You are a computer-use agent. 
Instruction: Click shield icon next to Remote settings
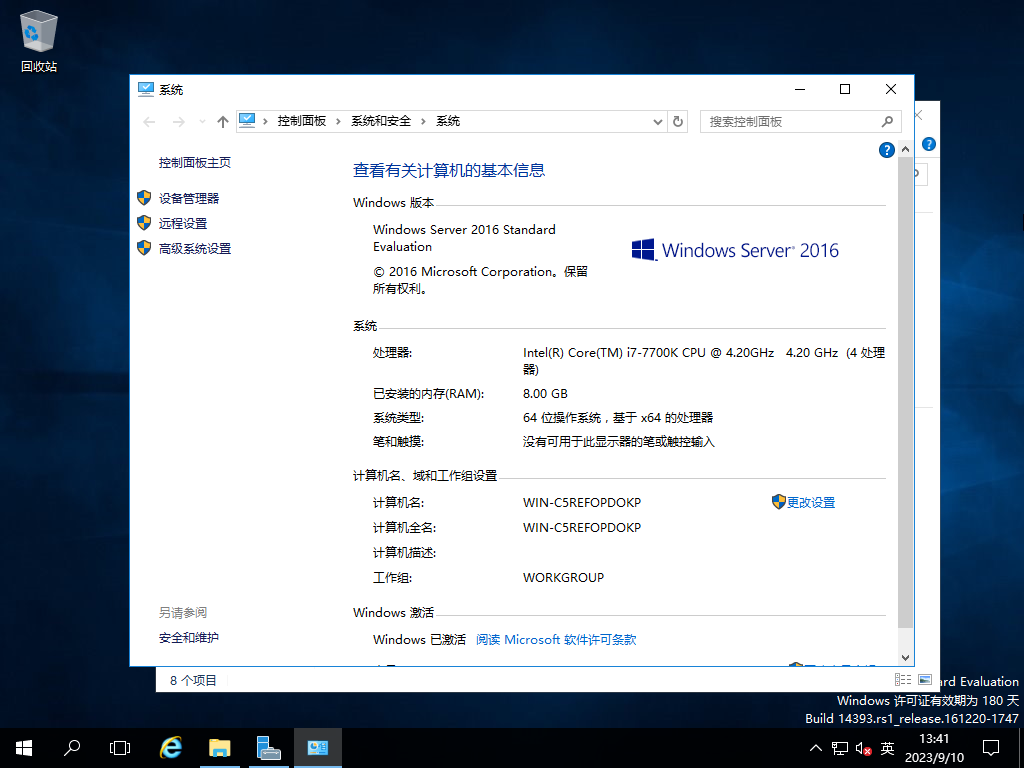(144, 223)
